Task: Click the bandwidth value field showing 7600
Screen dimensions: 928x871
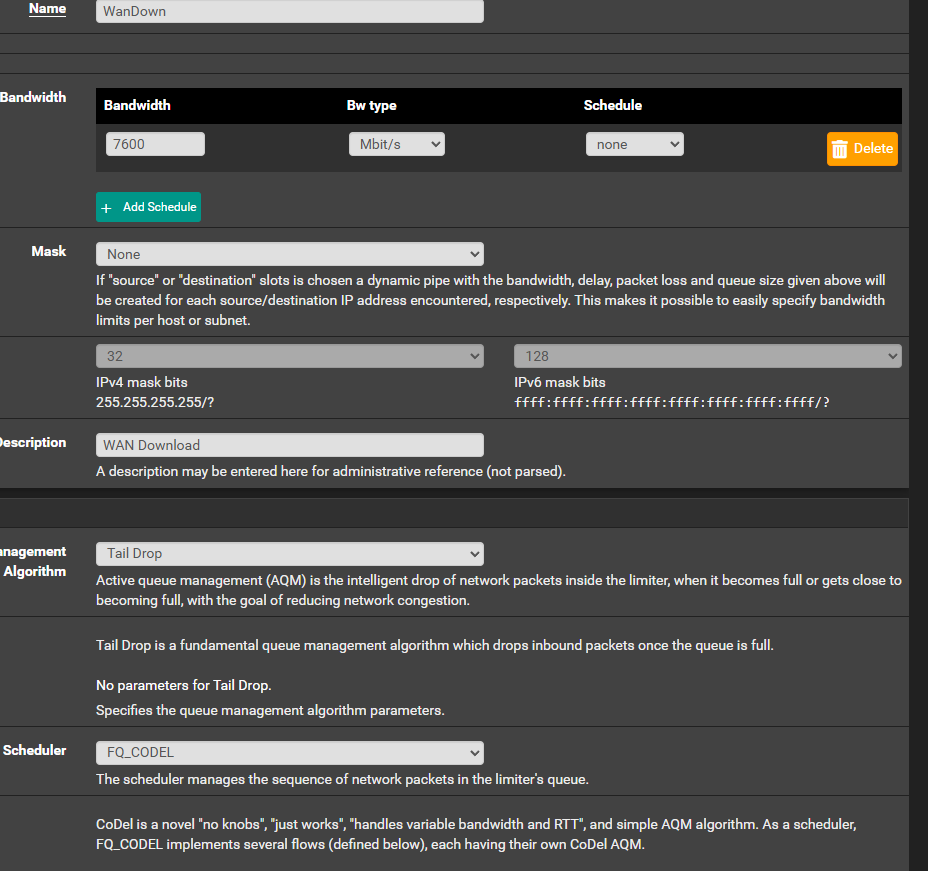Action: [x=155, y=144]
